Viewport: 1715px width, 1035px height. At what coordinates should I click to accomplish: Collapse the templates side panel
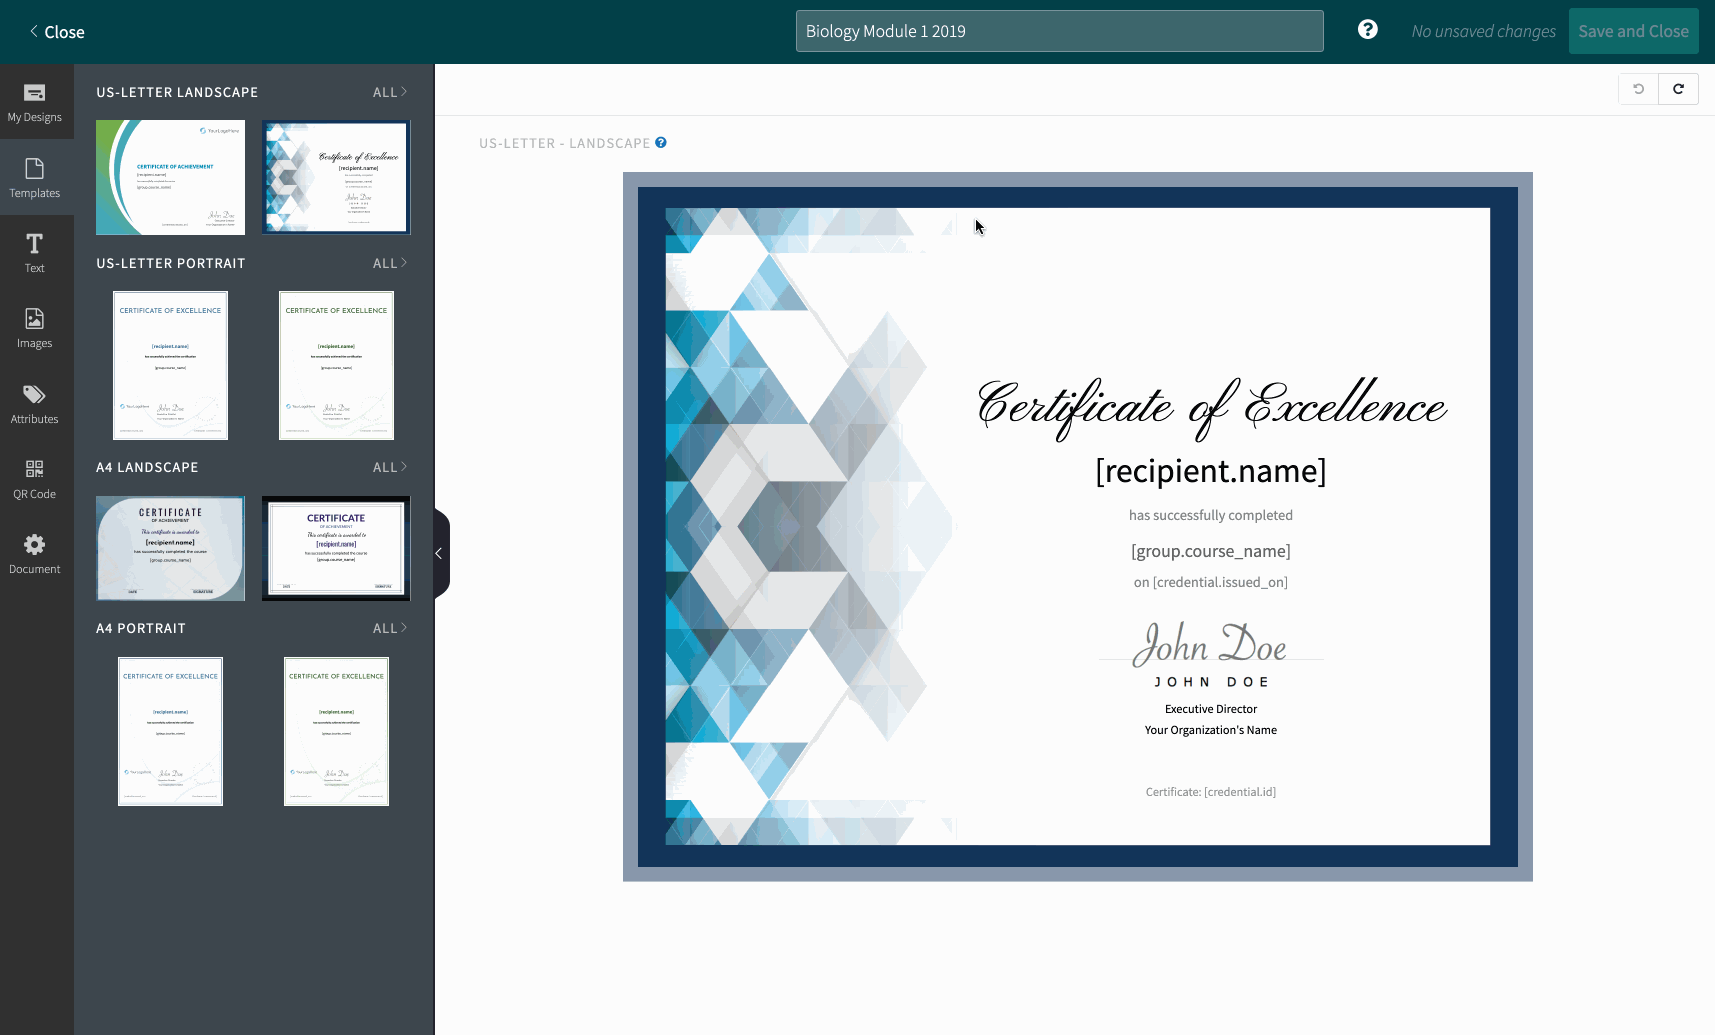tap(440, 553)
